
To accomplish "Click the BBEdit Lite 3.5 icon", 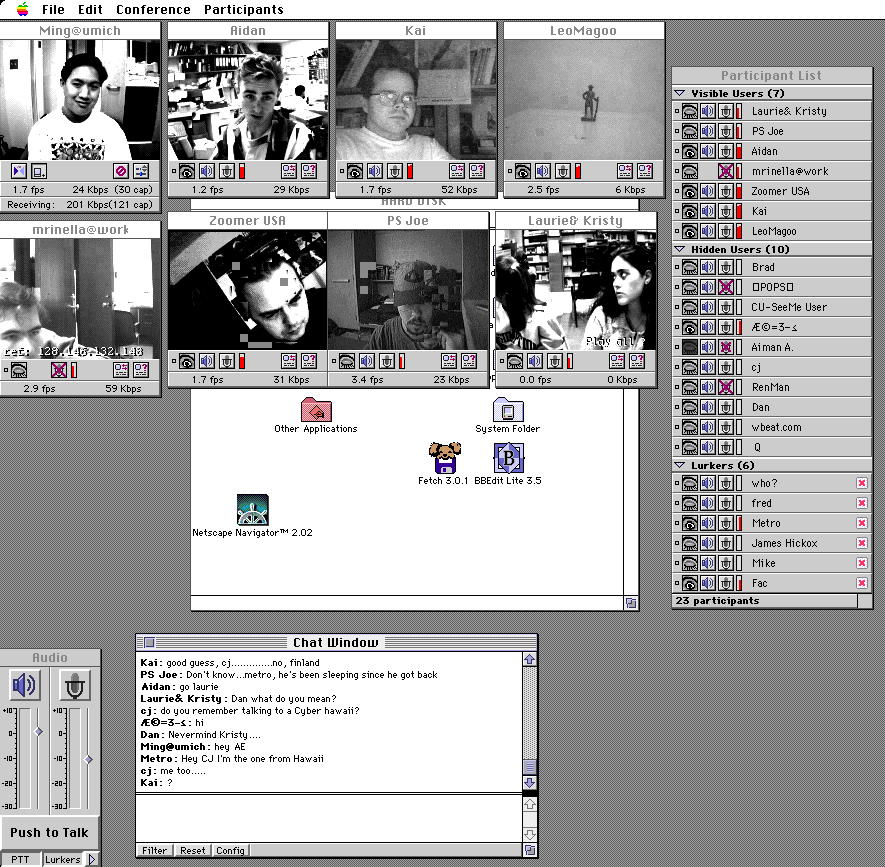I will click(508, 458).
